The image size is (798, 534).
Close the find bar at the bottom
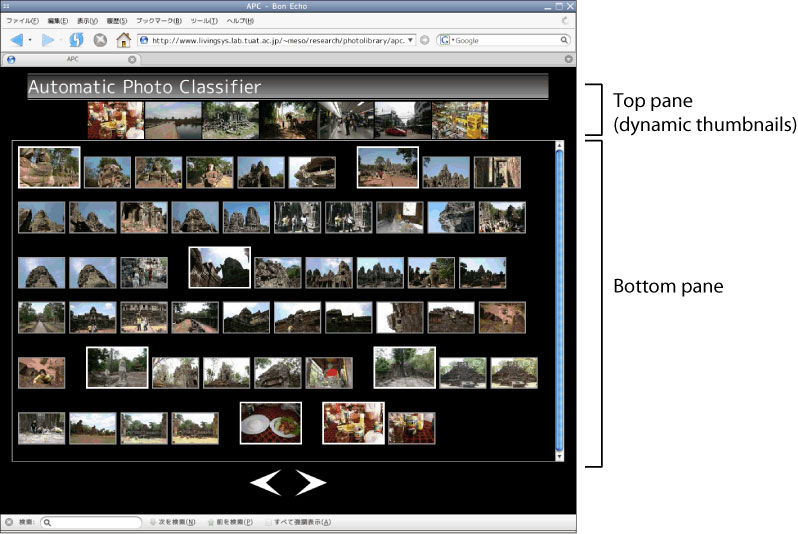point(9,522)
